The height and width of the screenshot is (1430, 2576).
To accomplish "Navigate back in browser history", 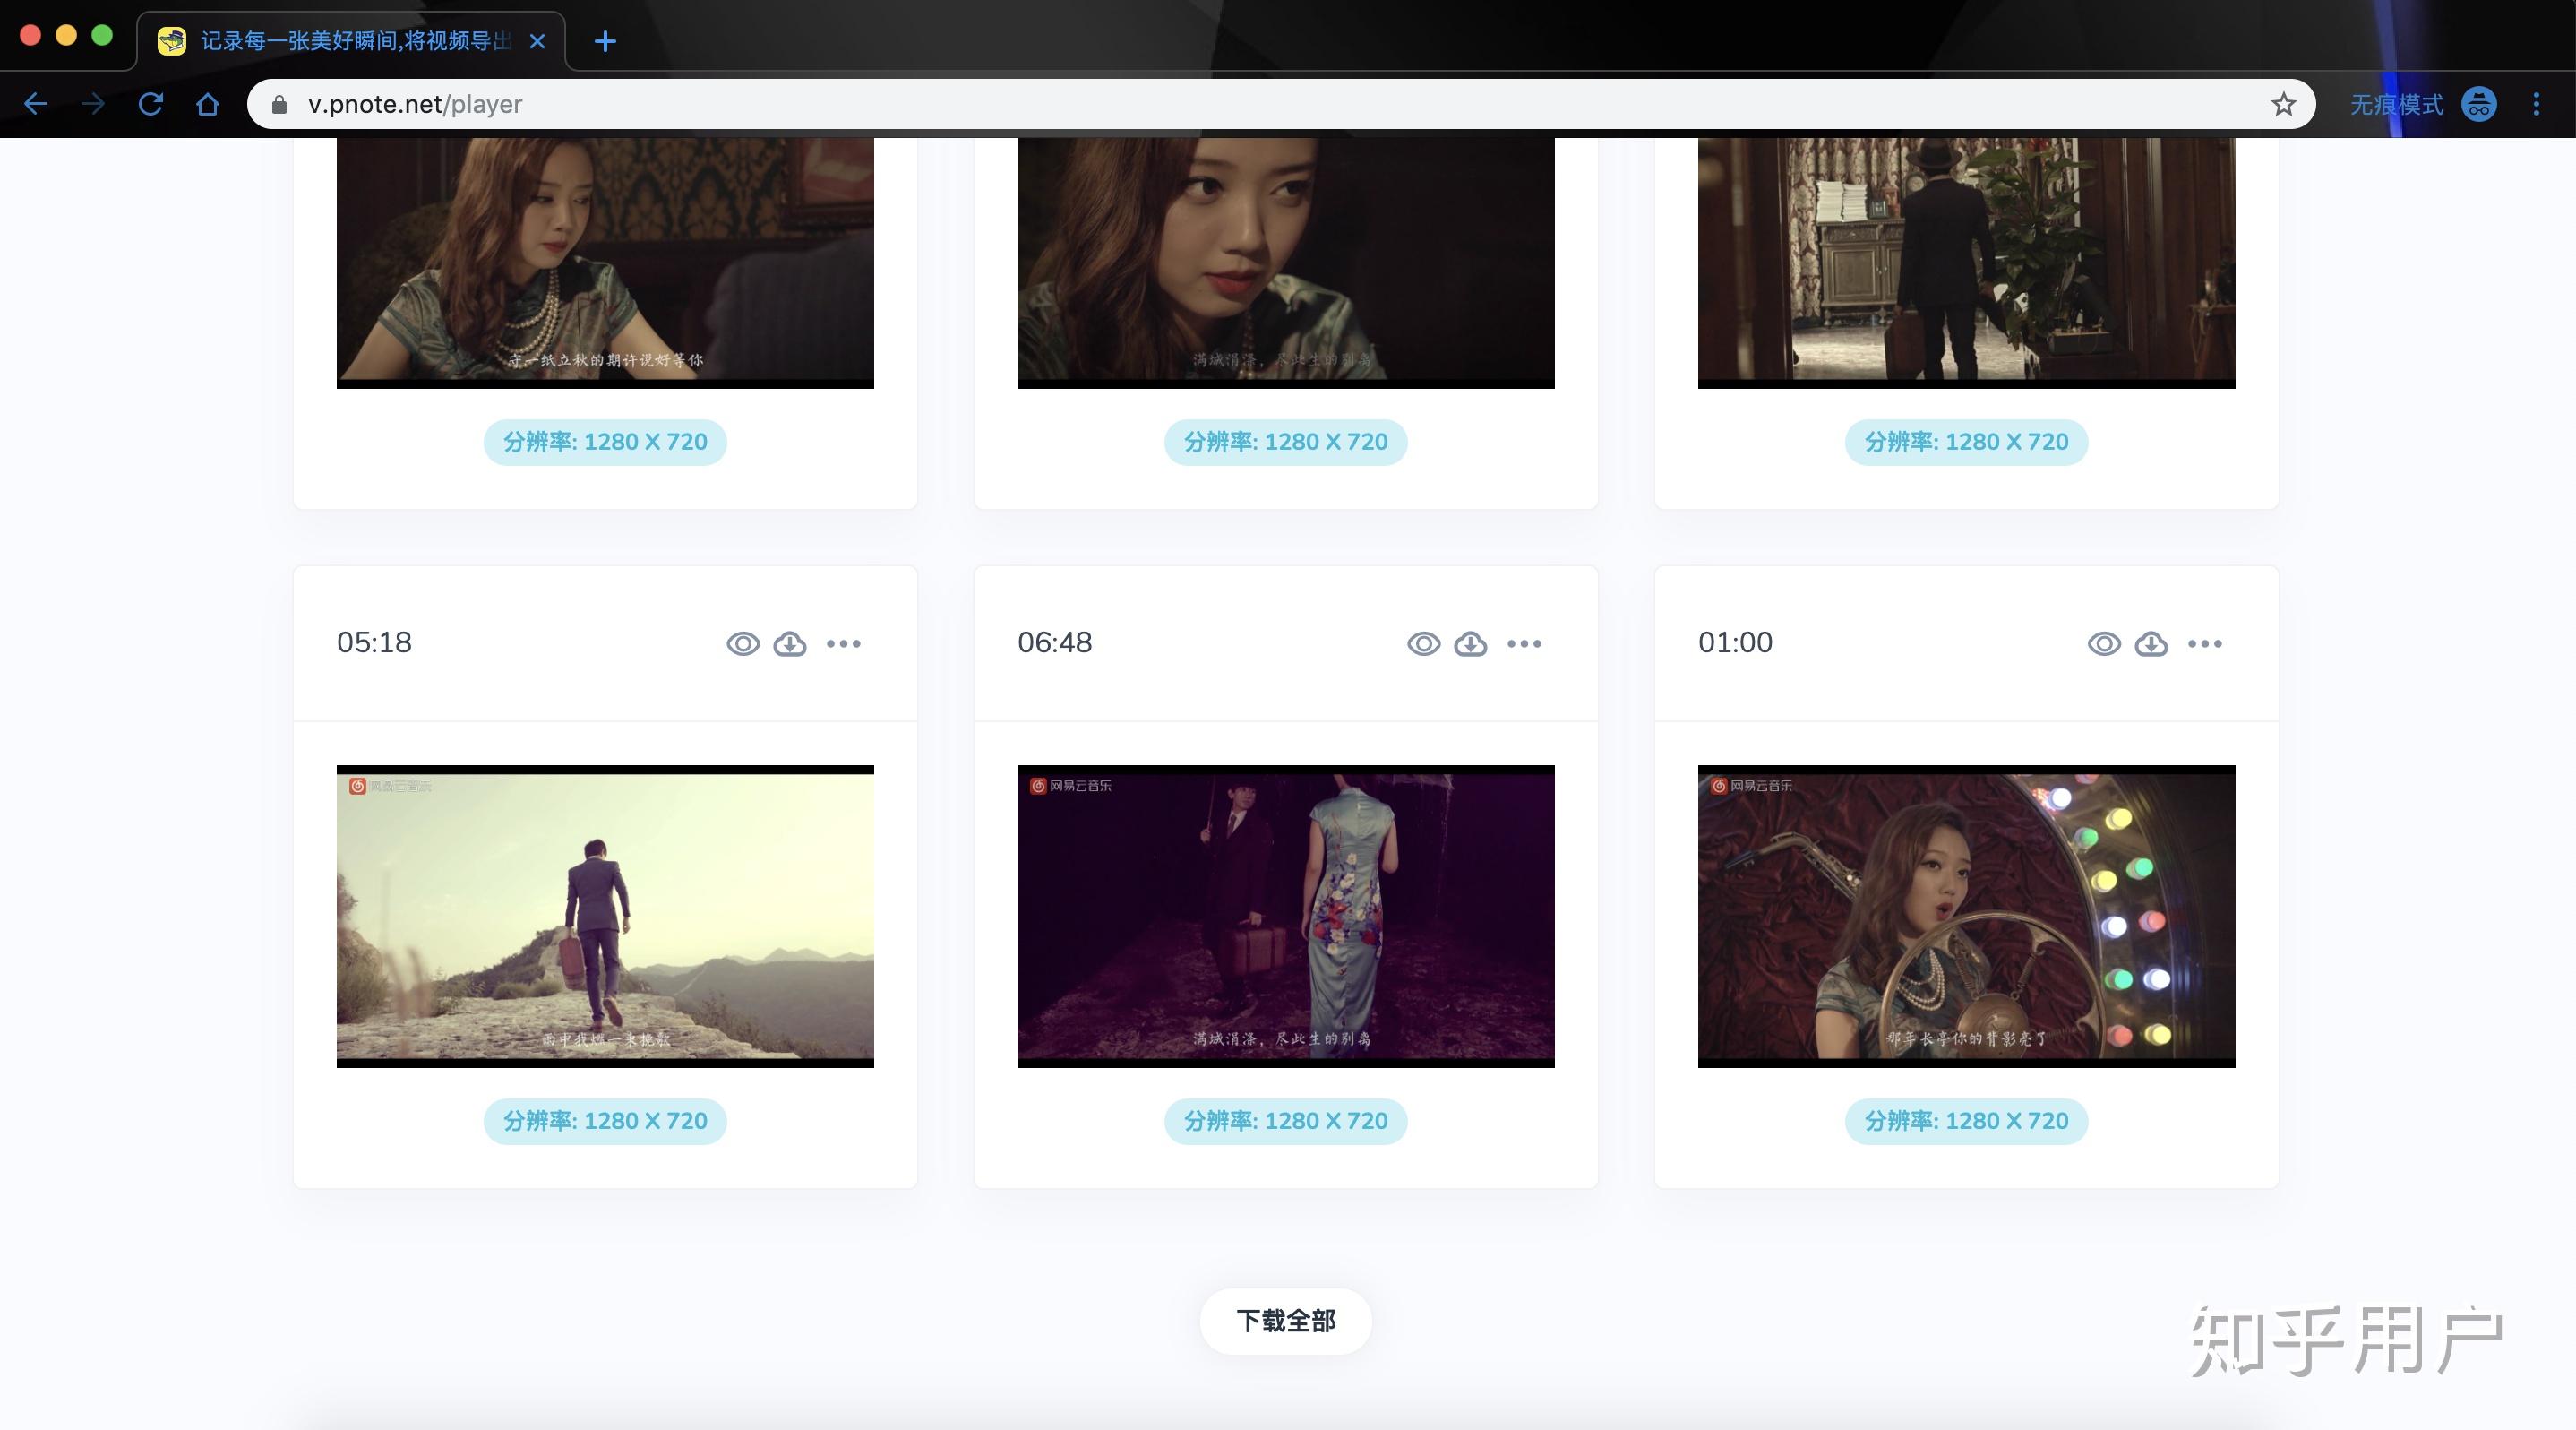I will pos(36,104).
